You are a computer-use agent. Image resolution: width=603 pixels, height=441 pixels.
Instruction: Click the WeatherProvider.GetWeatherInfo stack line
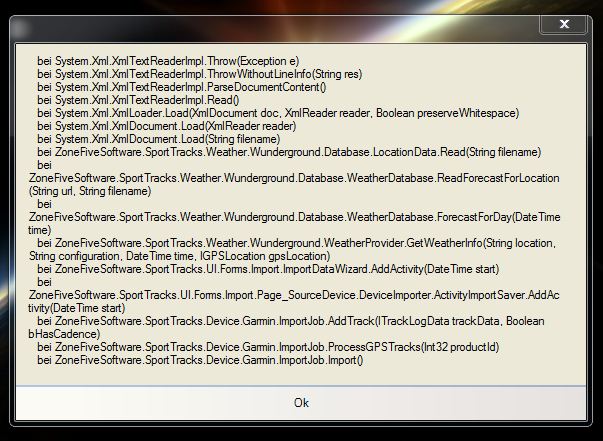(x=297, y=243)
